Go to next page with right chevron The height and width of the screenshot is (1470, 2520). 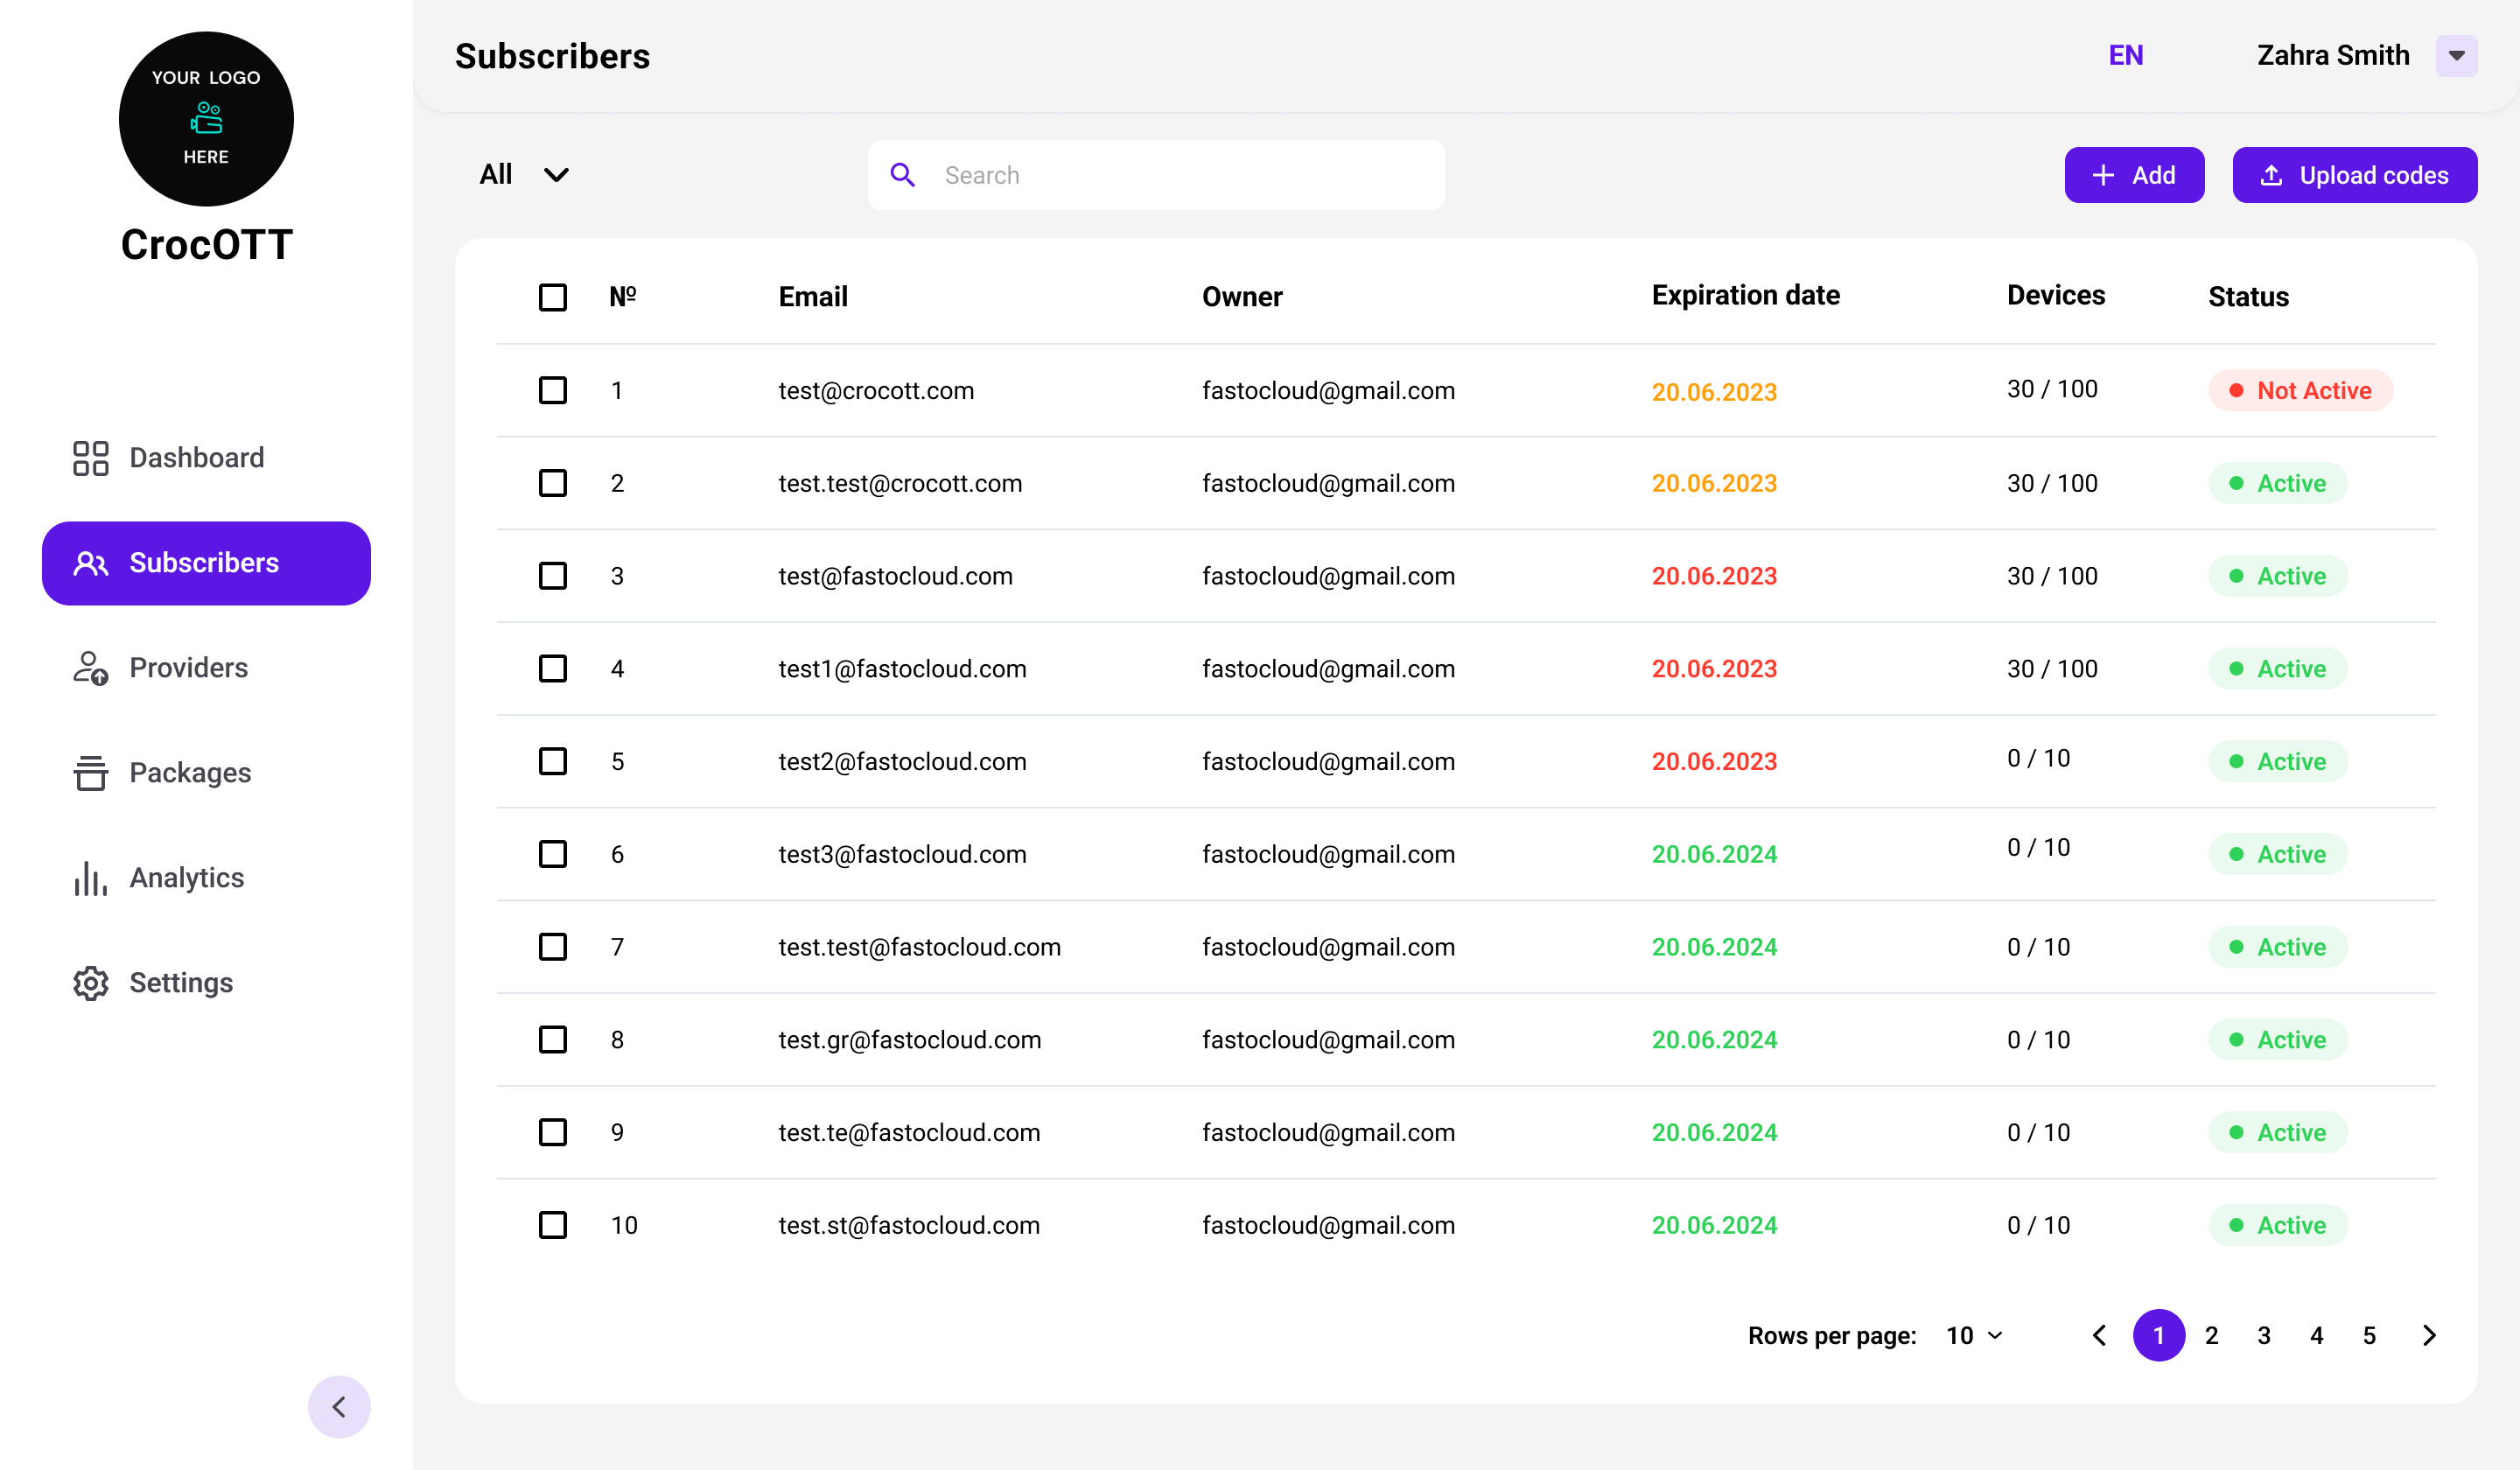2429,1335
